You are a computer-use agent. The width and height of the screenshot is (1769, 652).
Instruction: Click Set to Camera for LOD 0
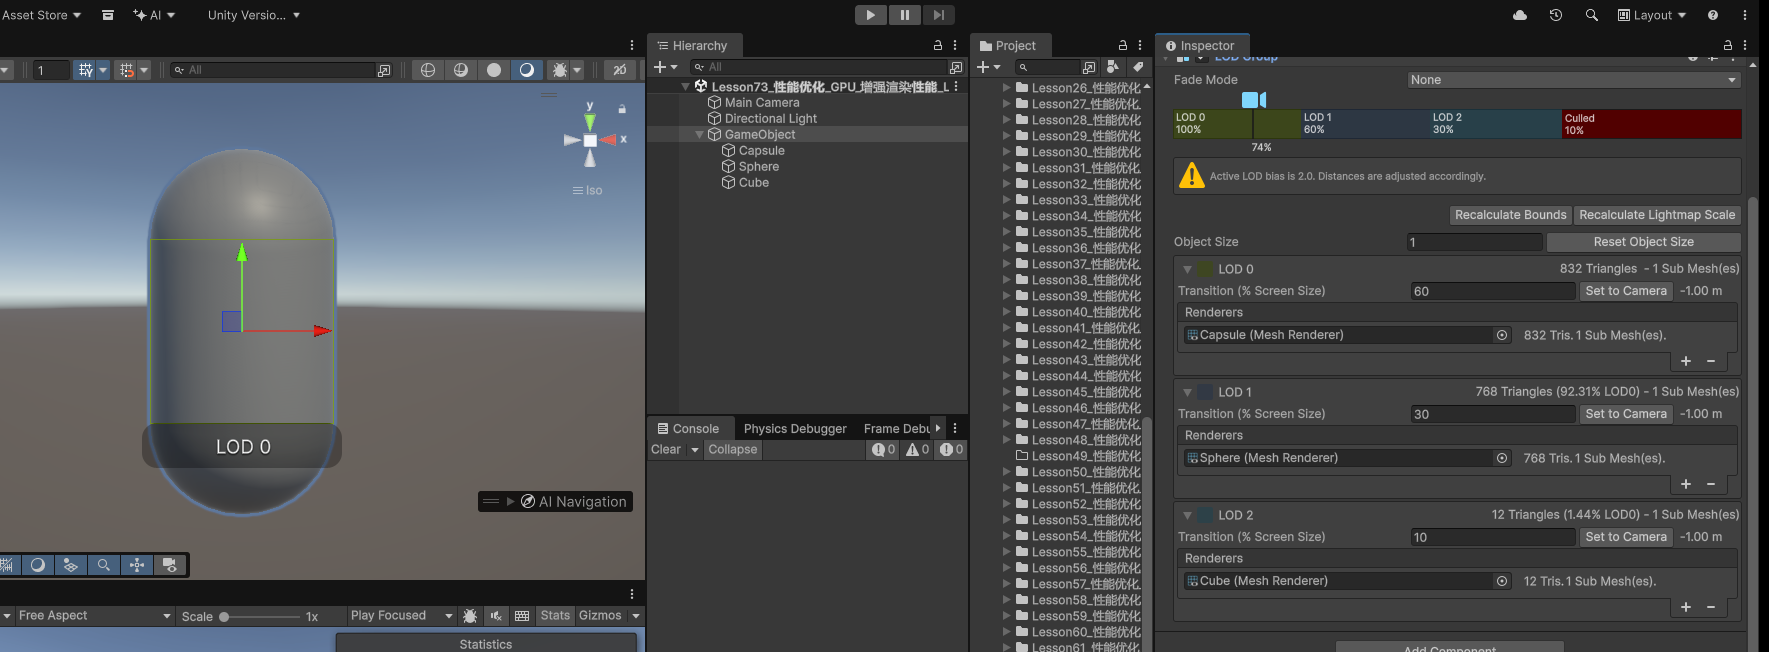(x=1626, y=291)
